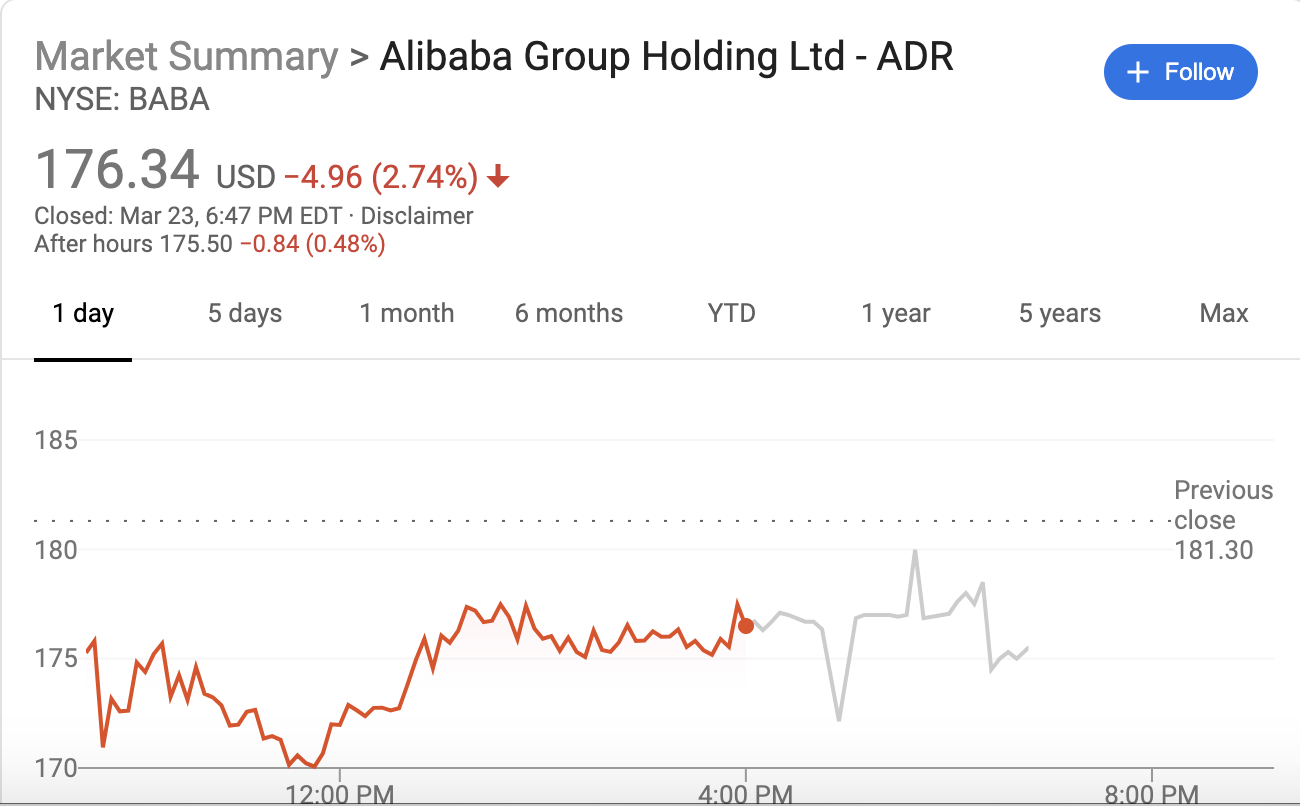This screenshot has width=1300, height=806.
Task: Switch to the 5 days tab
Action: click(245, 313)
